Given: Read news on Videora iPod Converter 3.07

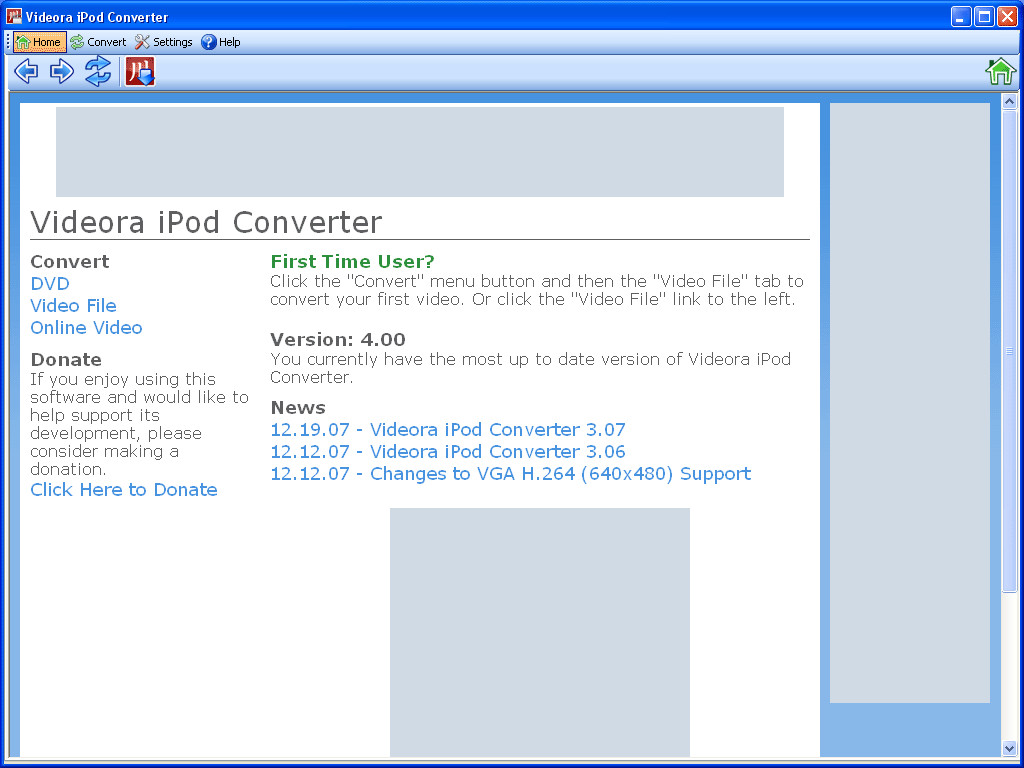Looking at the screenshot, I should (x=448, y=430).
